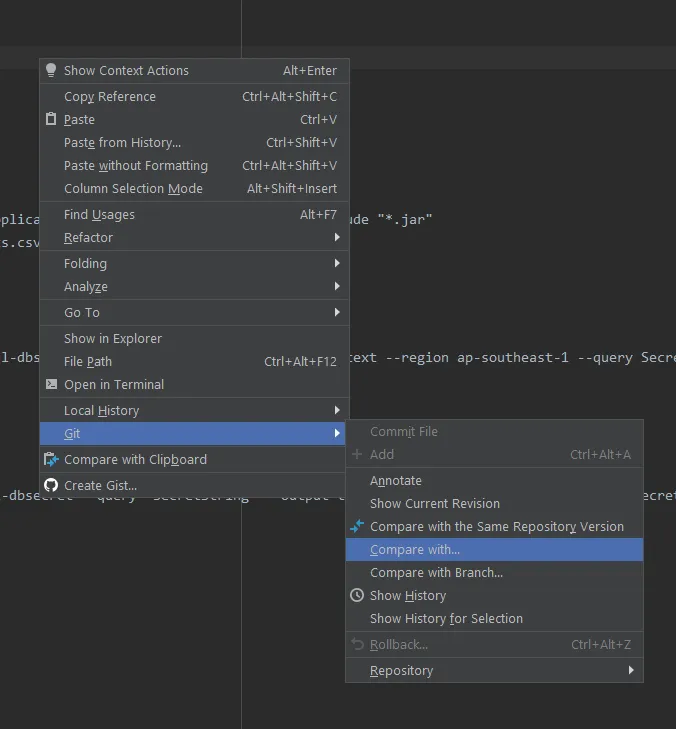Screen dimensions: 676x729
Task: Click Annotate in the Git submenu
Action: (396, 480)
